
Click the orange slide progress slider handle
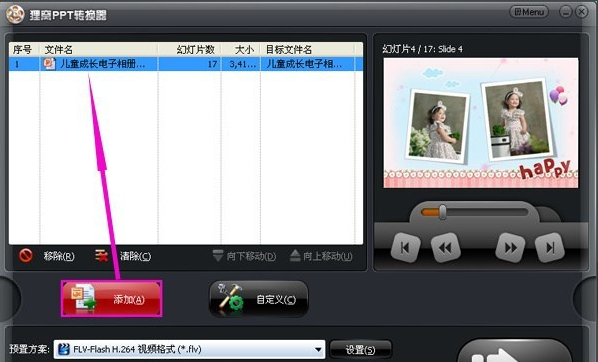(x=442, y=212)
